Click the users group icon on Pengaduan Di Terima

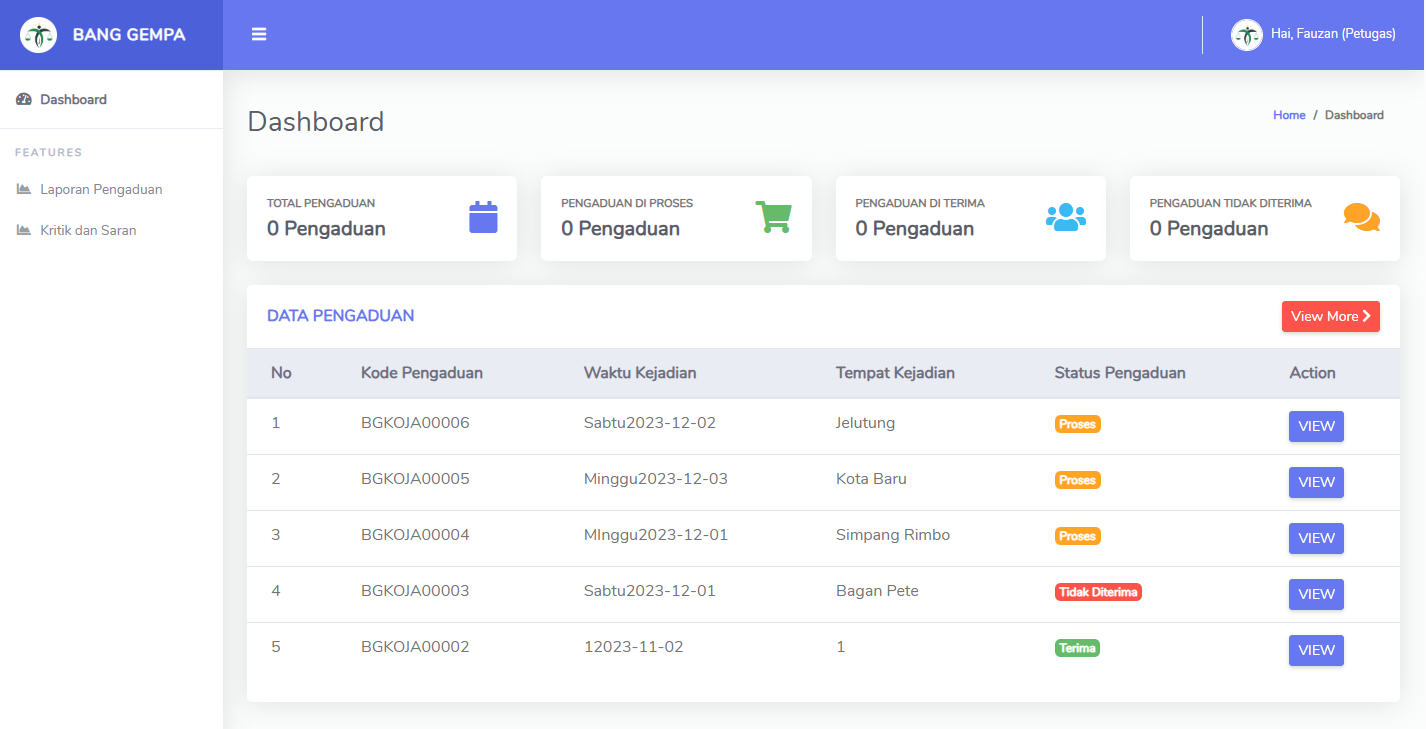[1065, 217]
